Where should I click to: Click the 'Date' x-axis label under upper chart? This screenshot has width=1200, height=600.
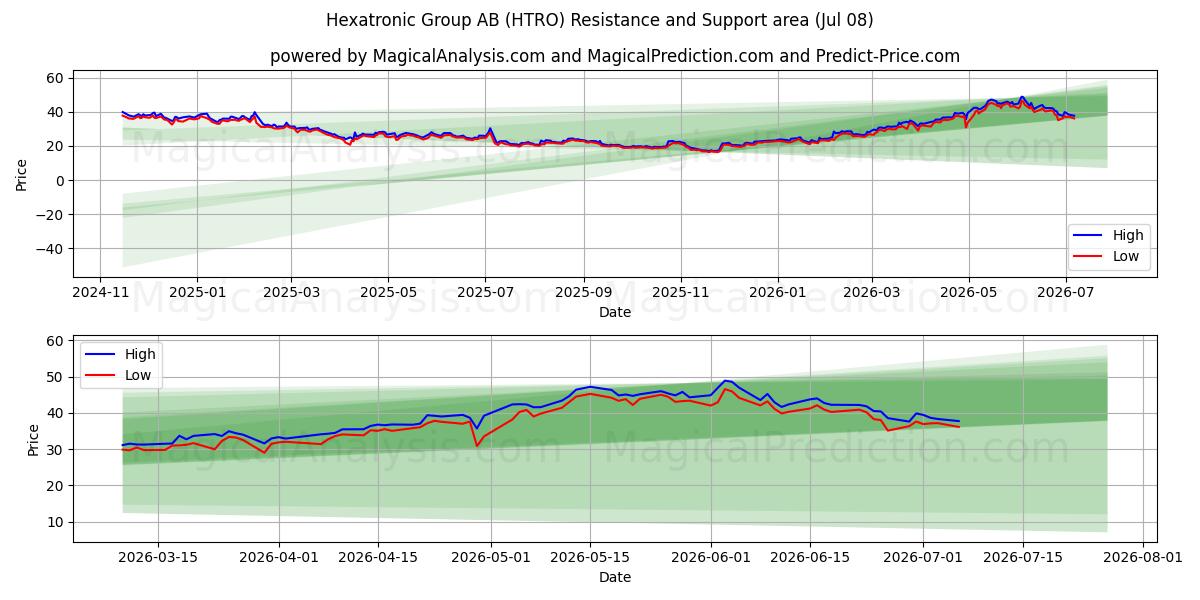pos(614,313)
